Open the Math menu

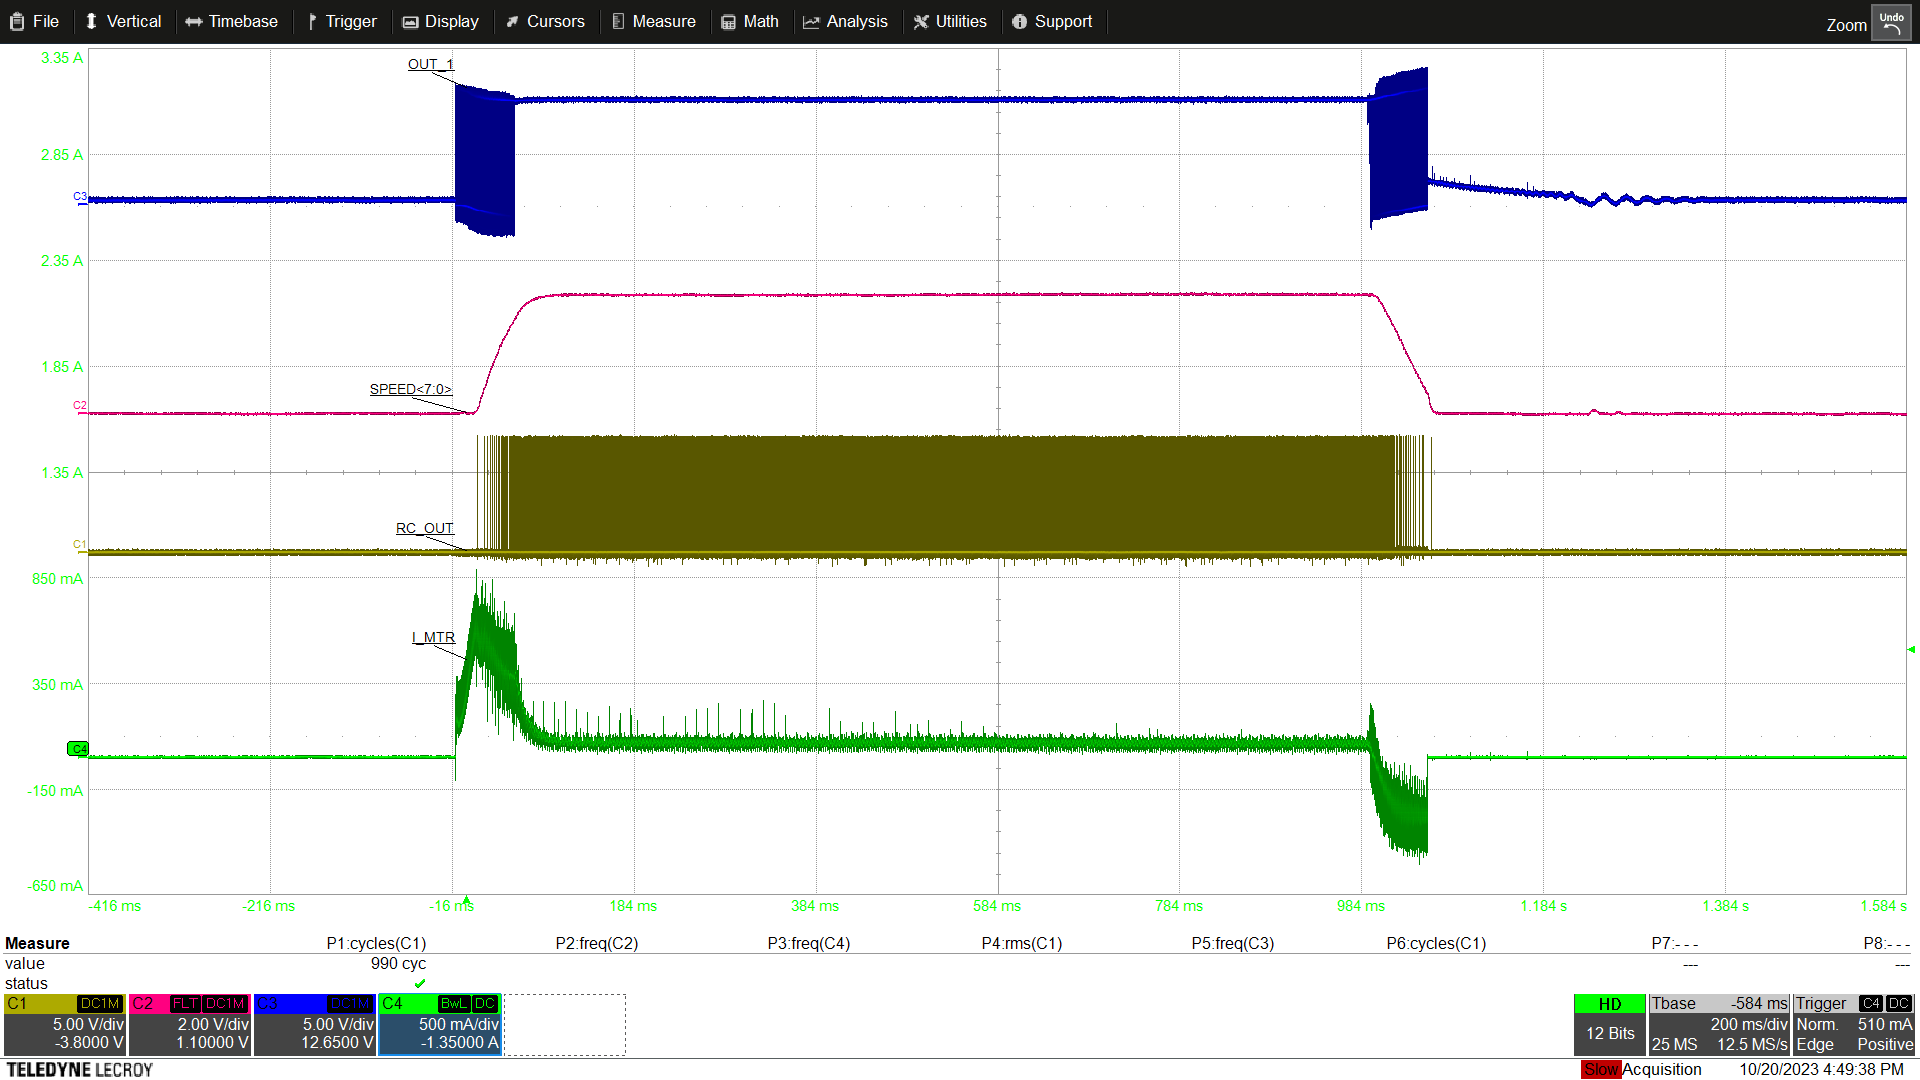751,21
